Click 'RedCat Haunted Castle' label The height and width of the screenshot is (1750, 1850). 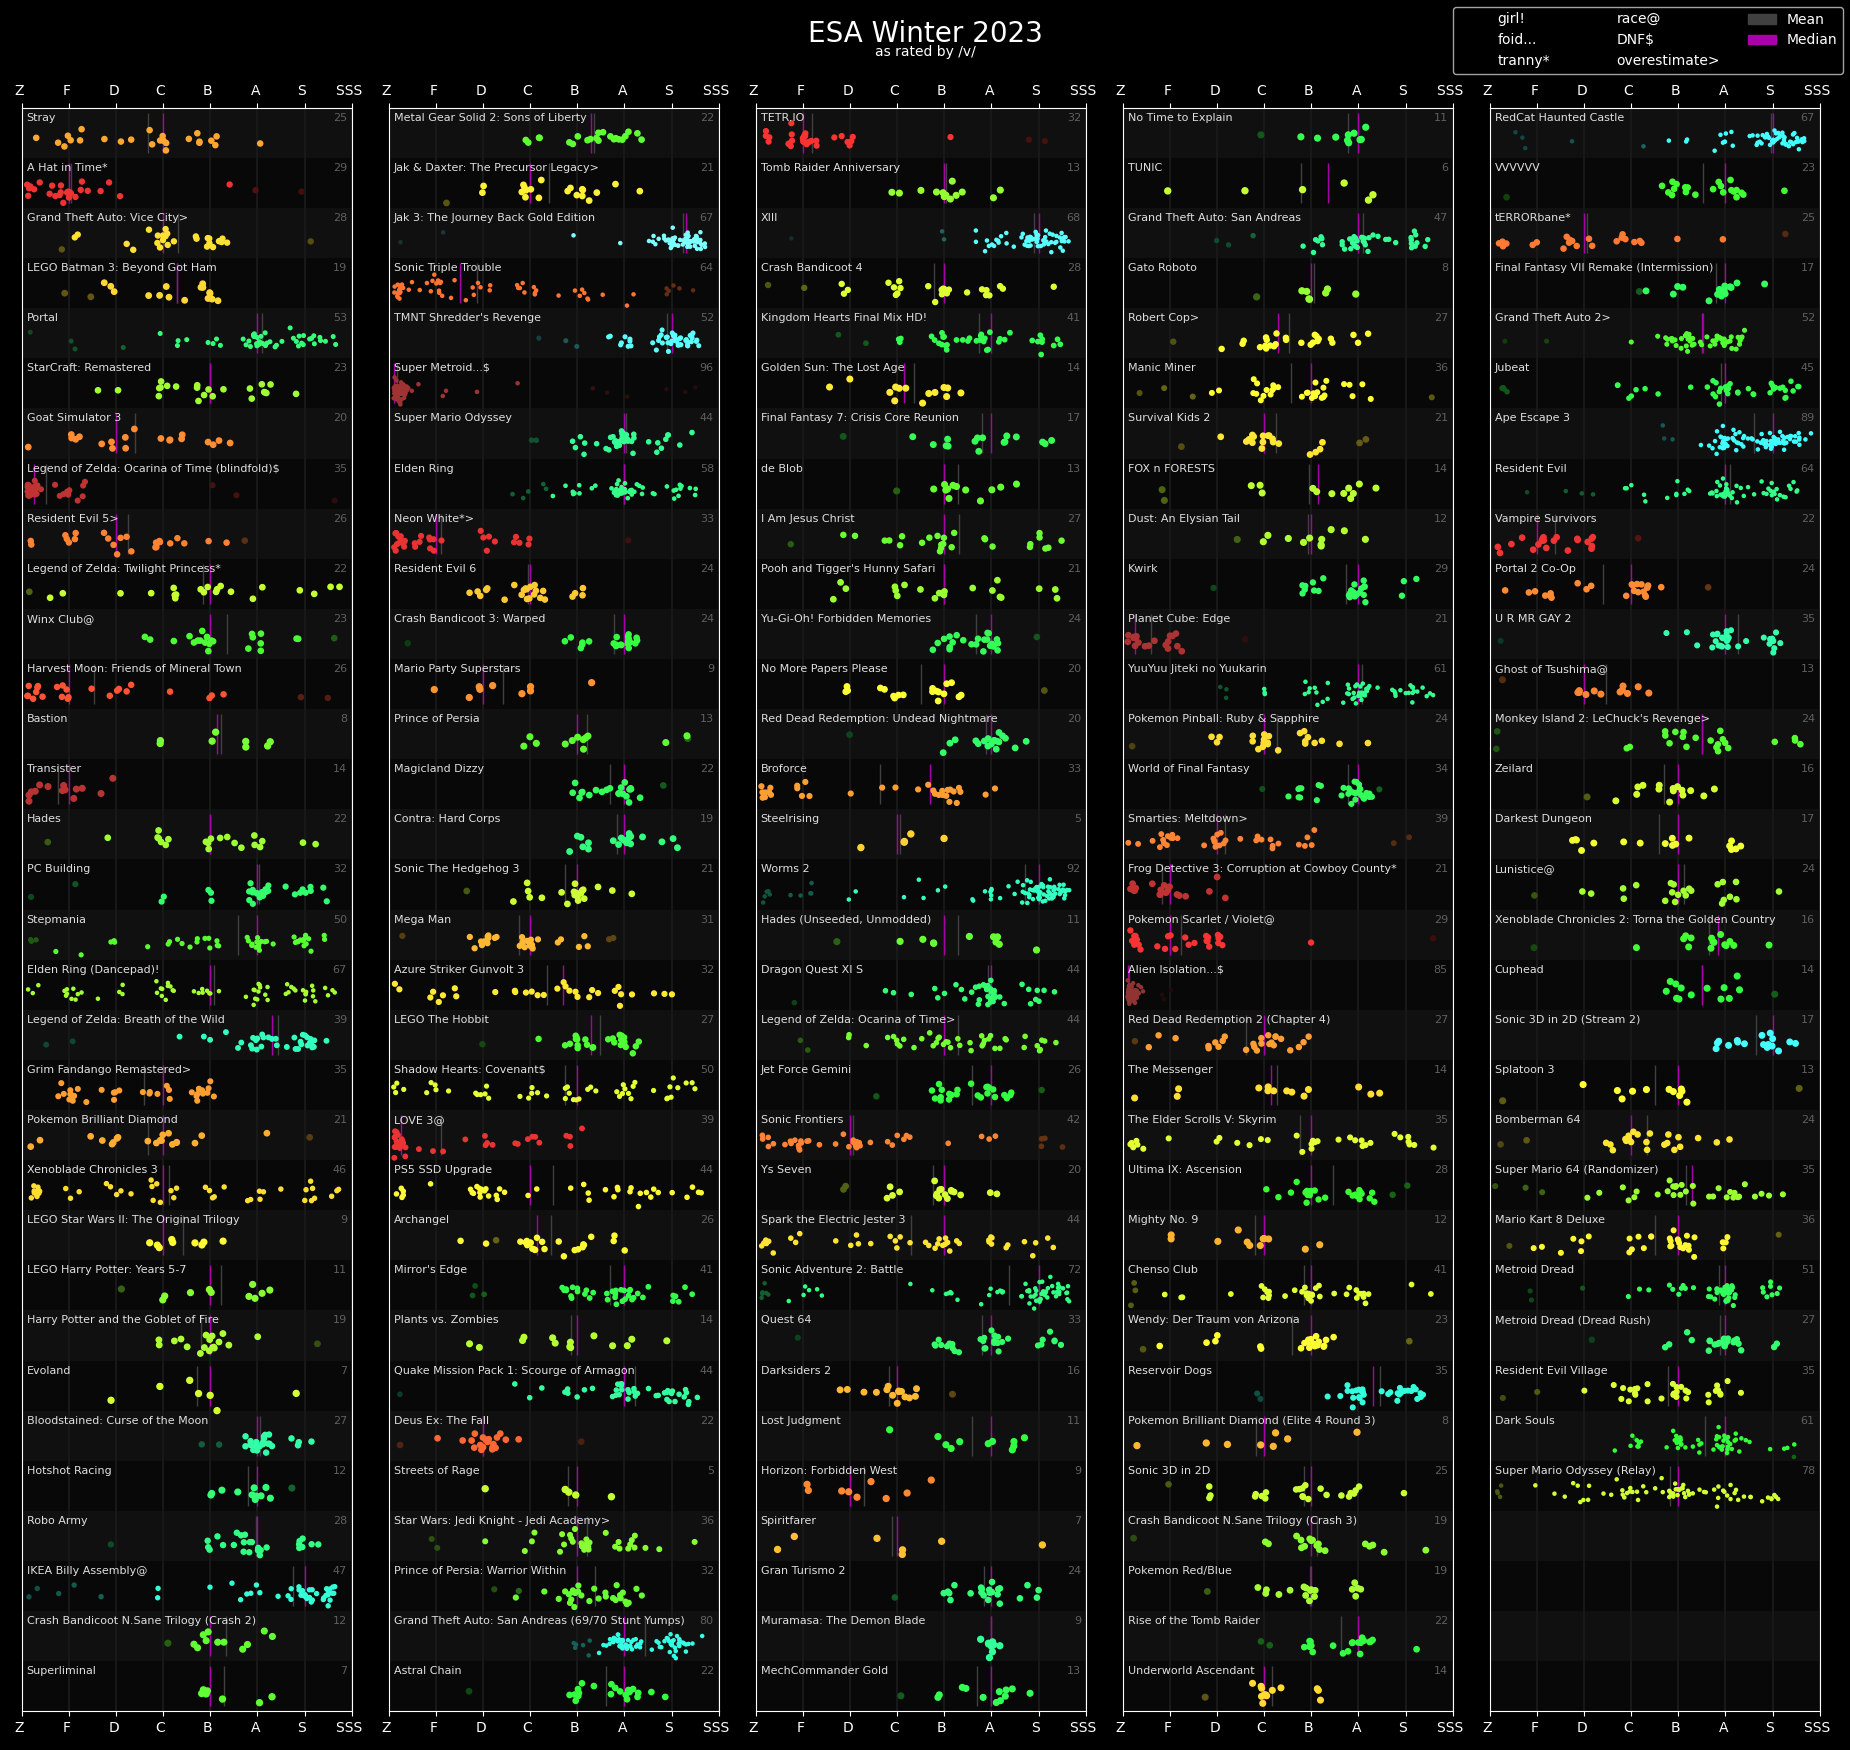[1560, 118]
